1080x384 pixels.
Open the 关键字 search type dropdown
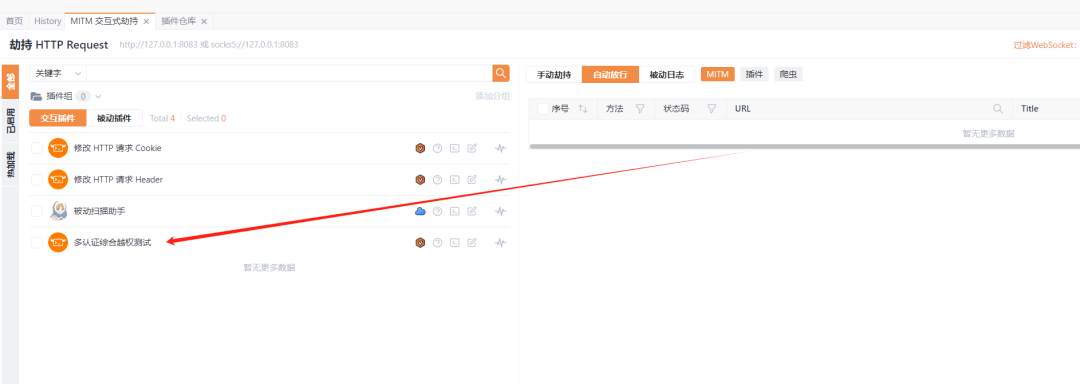click(58, 73)
